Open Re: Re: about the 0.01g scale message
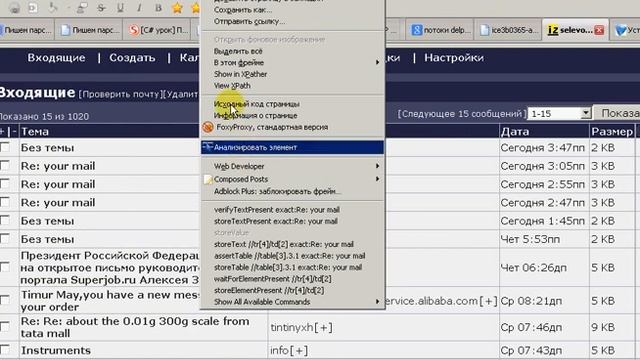The image size is (640, 360). (x=135, y=327)
